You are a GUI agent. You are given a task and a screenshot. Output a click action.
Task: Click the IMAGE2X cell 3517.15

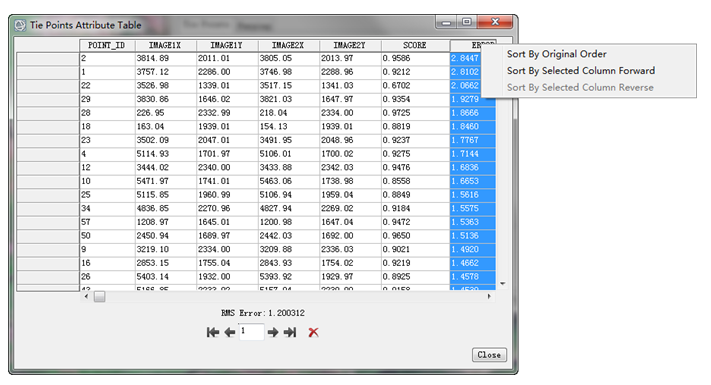pyautogui.click(x=288, y=86)
